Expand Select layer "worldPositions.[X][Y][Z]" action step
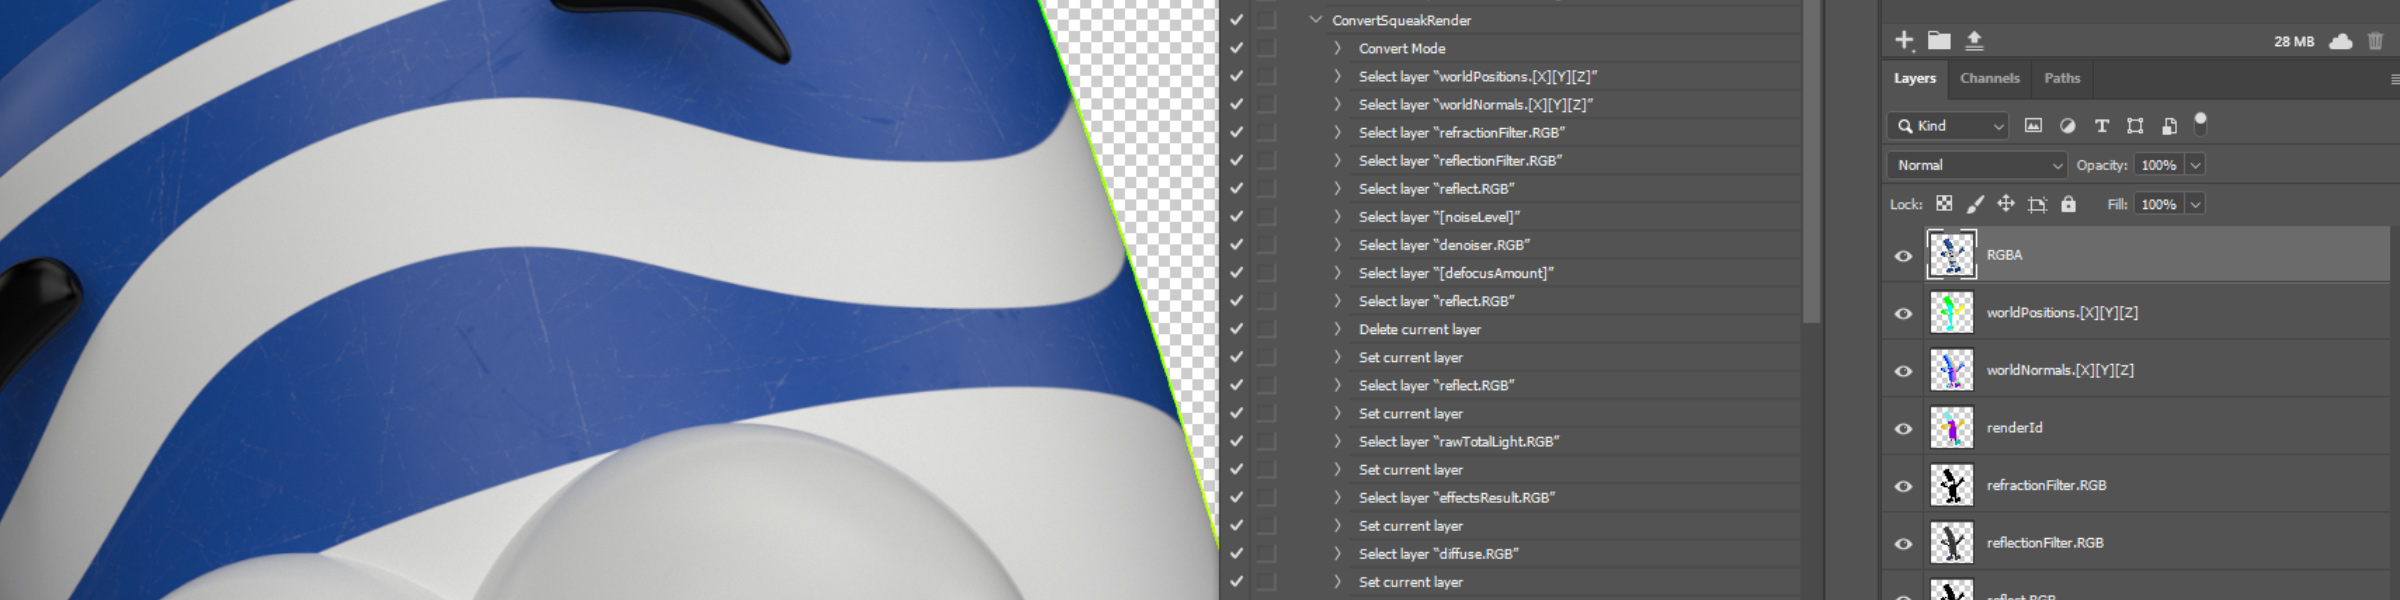The image size is (2400, 600). (1337, 76)
